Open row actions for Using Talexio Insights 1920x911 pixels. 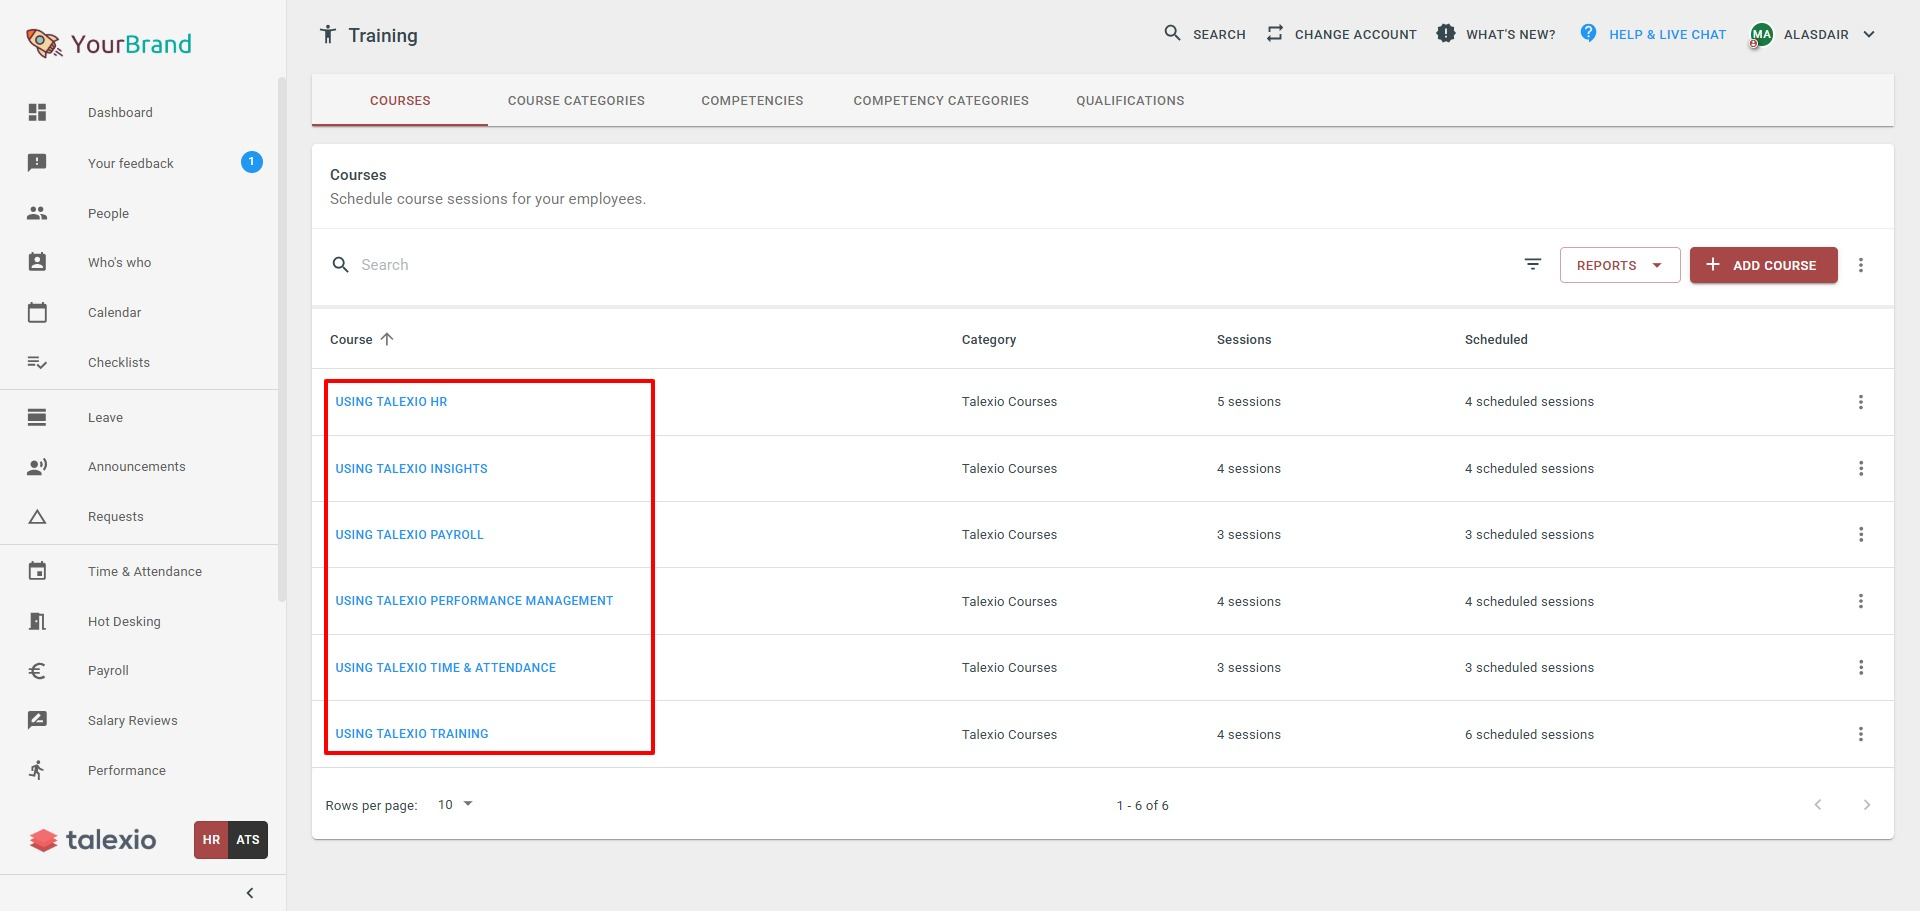click(1860, 468)
